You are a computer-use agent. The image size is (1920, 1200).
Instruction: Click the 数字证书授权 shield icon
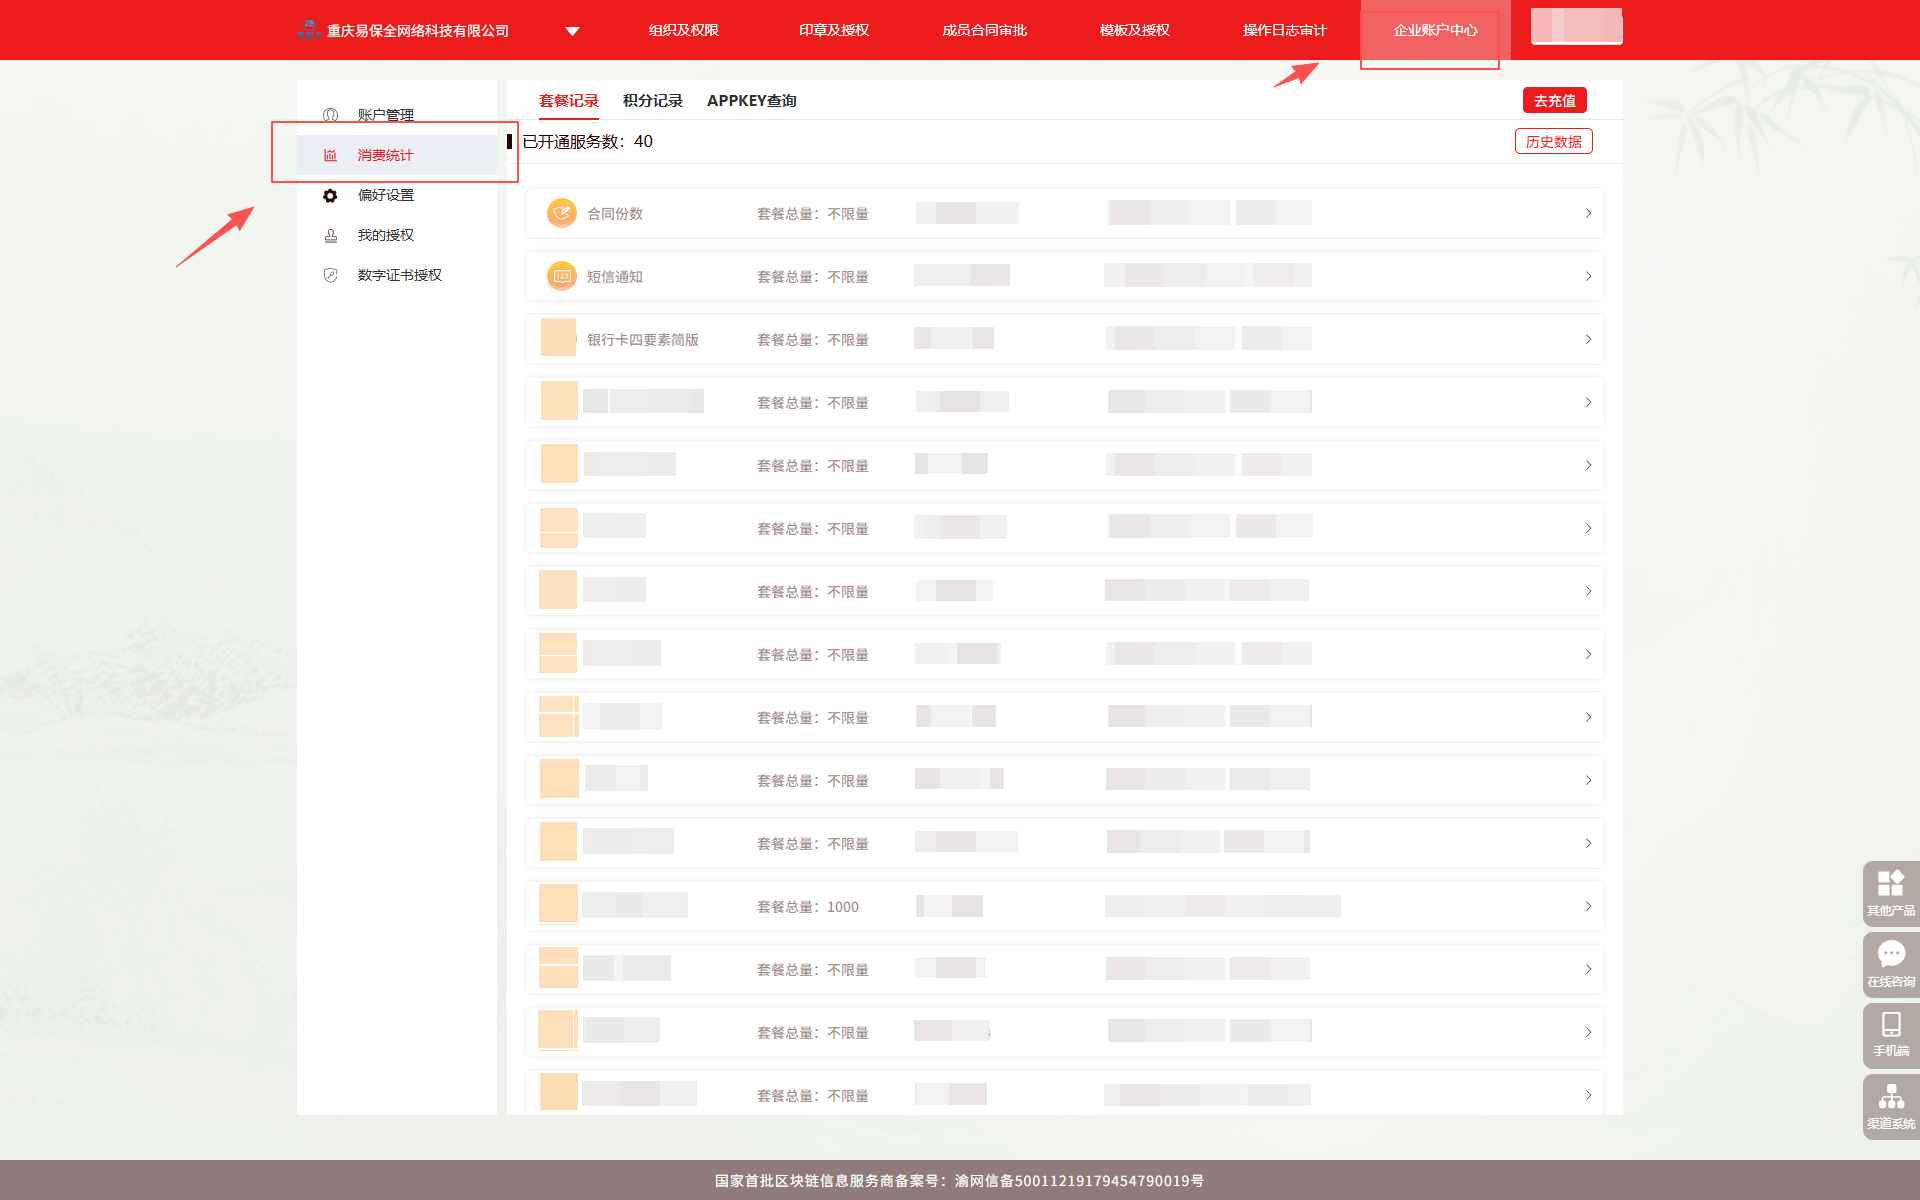point(331,275)
